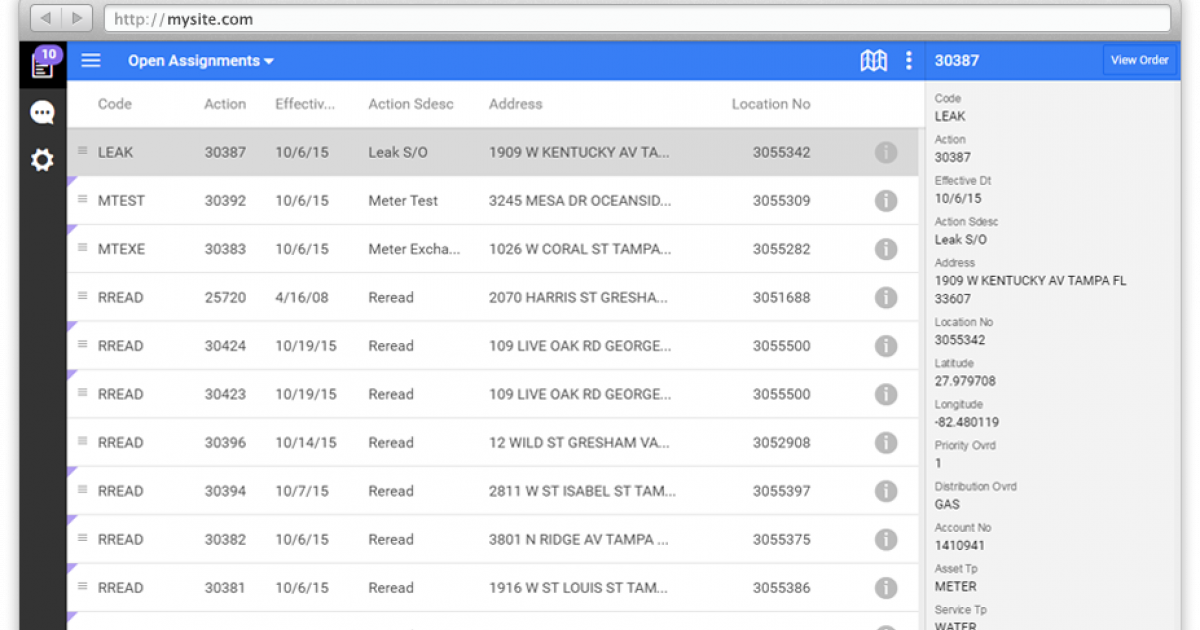1200x630 pixels.
Task: Click the Address column header
Action: tap(515, 104)
